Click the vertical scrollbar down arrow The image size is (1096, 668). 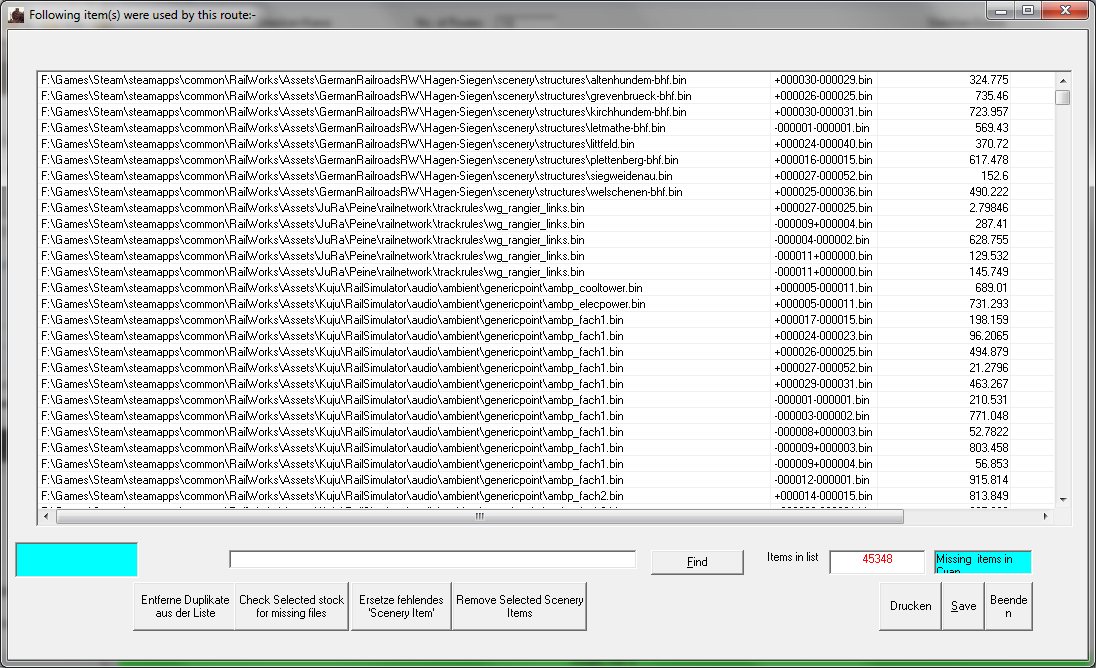coord(1062,500)
